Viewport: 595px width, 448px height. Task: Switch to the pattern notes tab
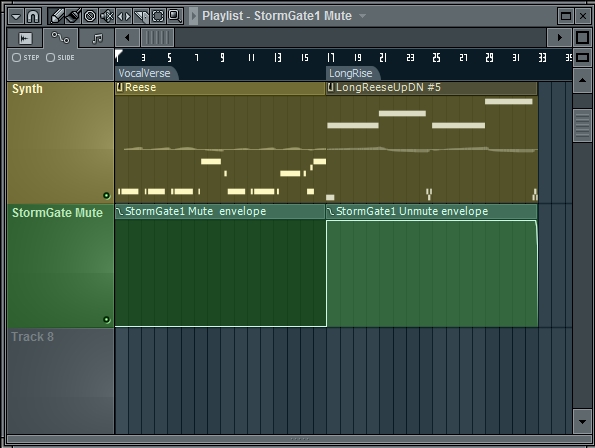(97, 38)
